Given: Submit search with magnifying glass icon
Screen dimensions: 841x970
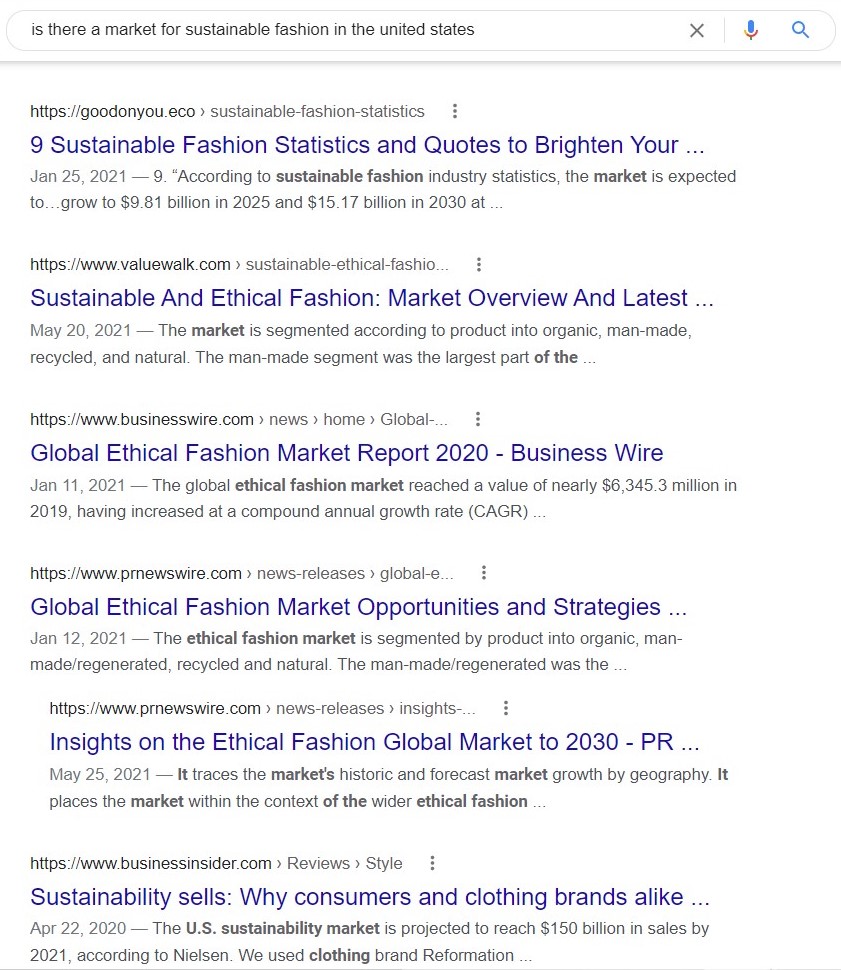Looking at the screenshot, I should pyautogui.click(x=800, y=29).
